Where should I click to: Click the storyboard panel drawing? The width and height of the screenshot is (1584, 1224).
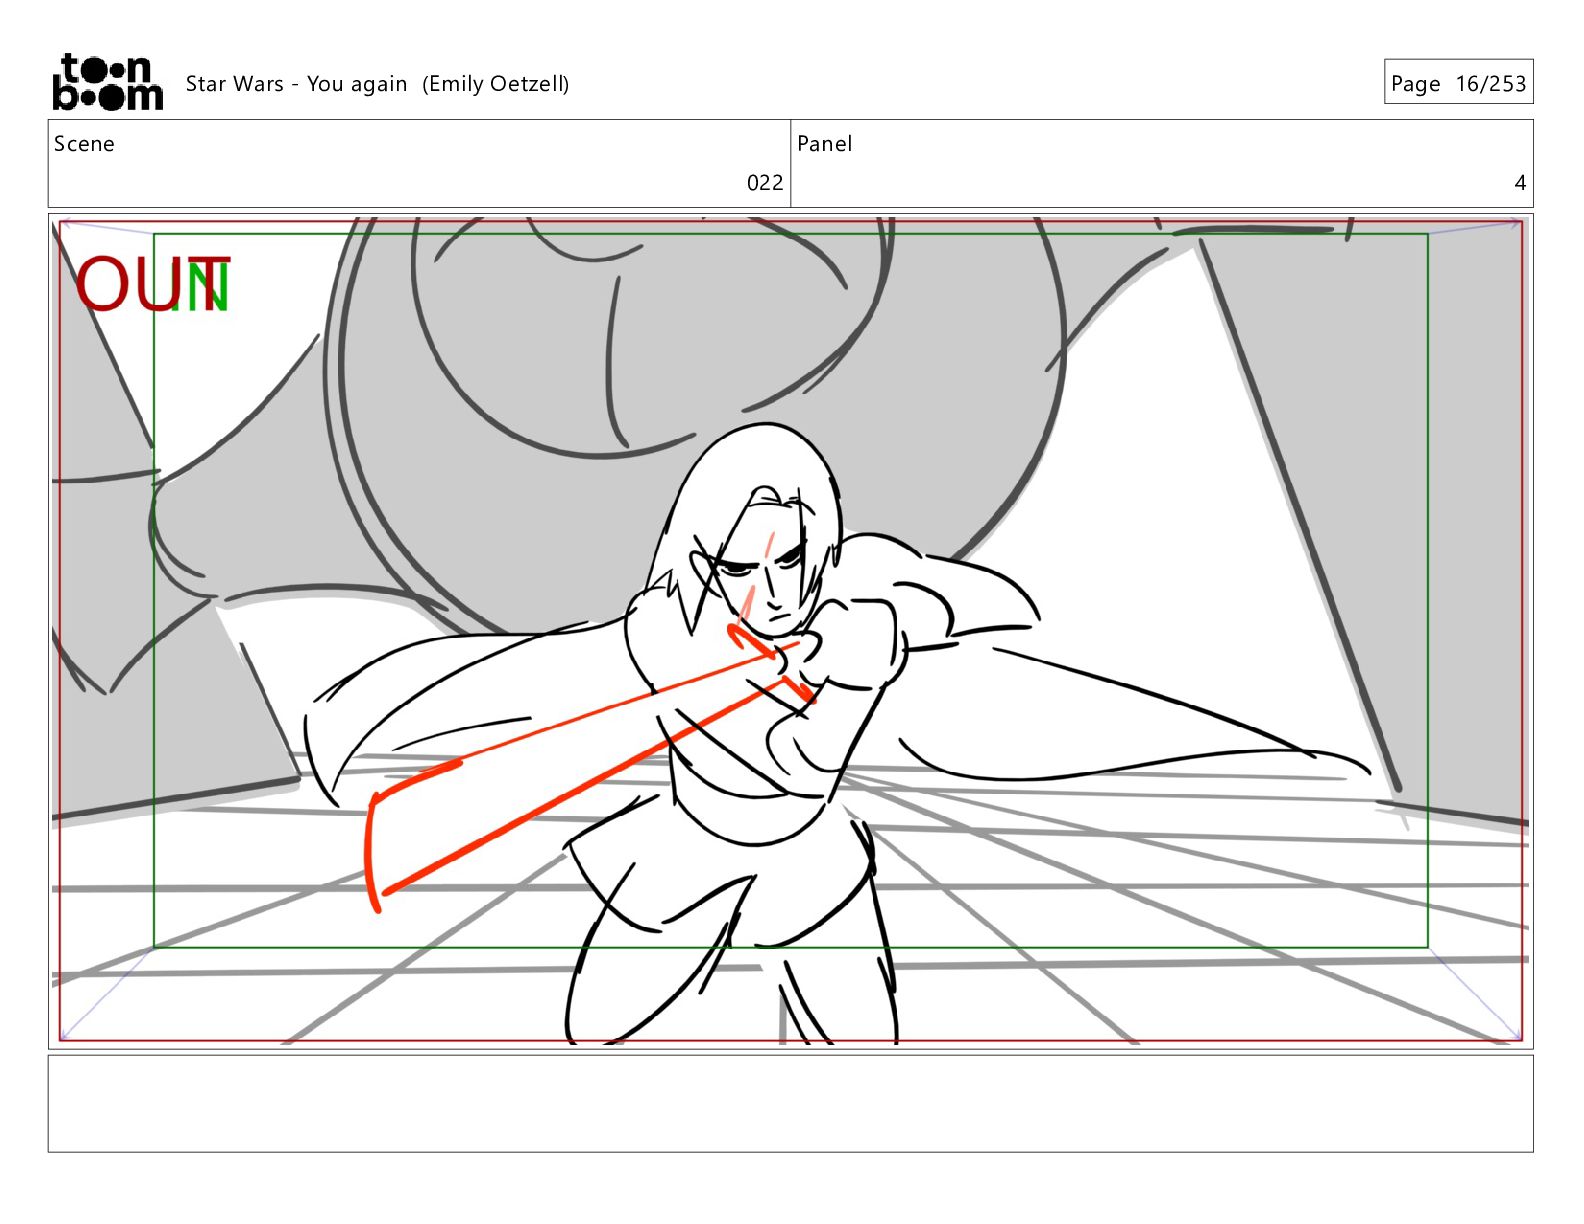pos(790,631)
